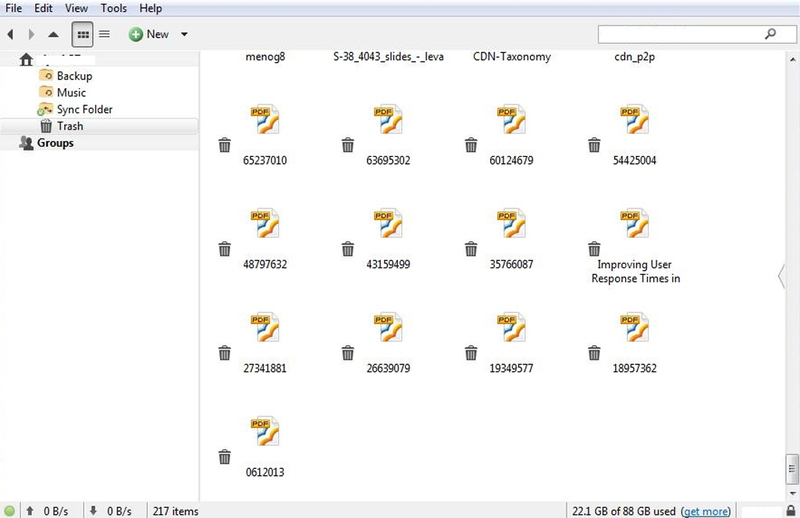Go forward with the right arrow
This screenshot has width=800, height=518.
[x=31, y=34]
